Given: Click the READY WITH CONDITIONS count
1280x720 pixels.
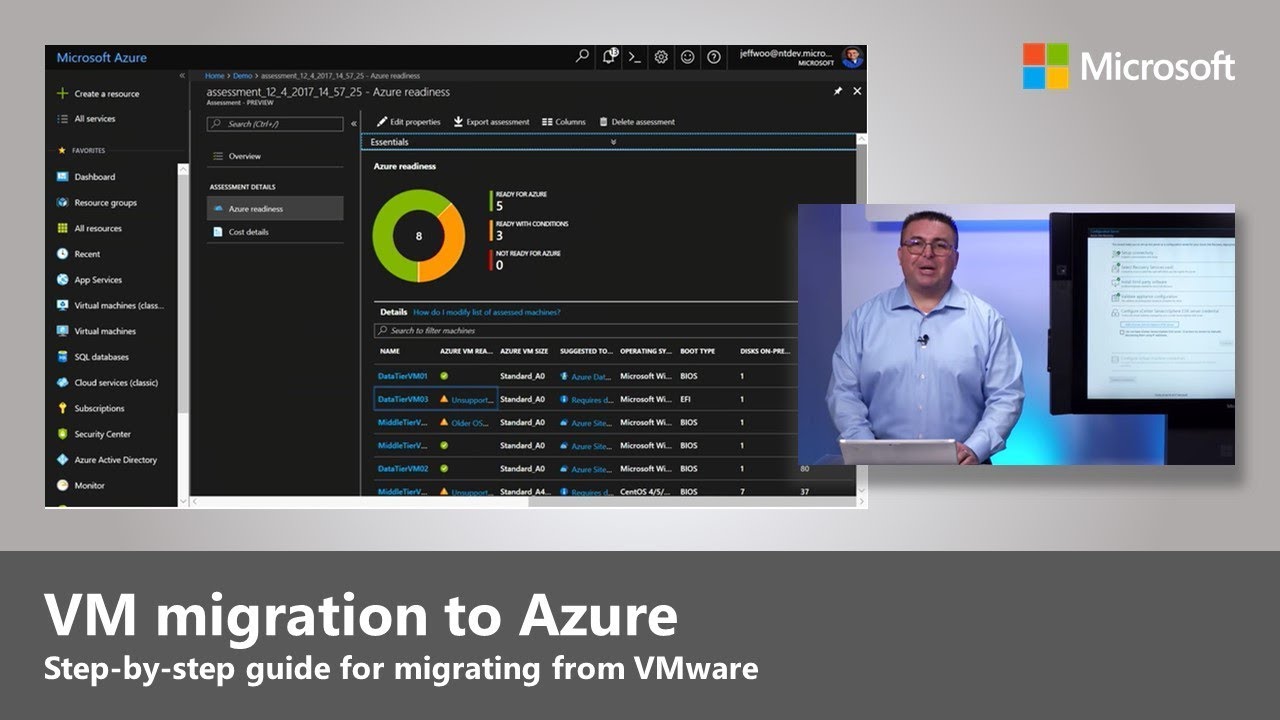Looking at the screenshot, I should pos(500,236).
